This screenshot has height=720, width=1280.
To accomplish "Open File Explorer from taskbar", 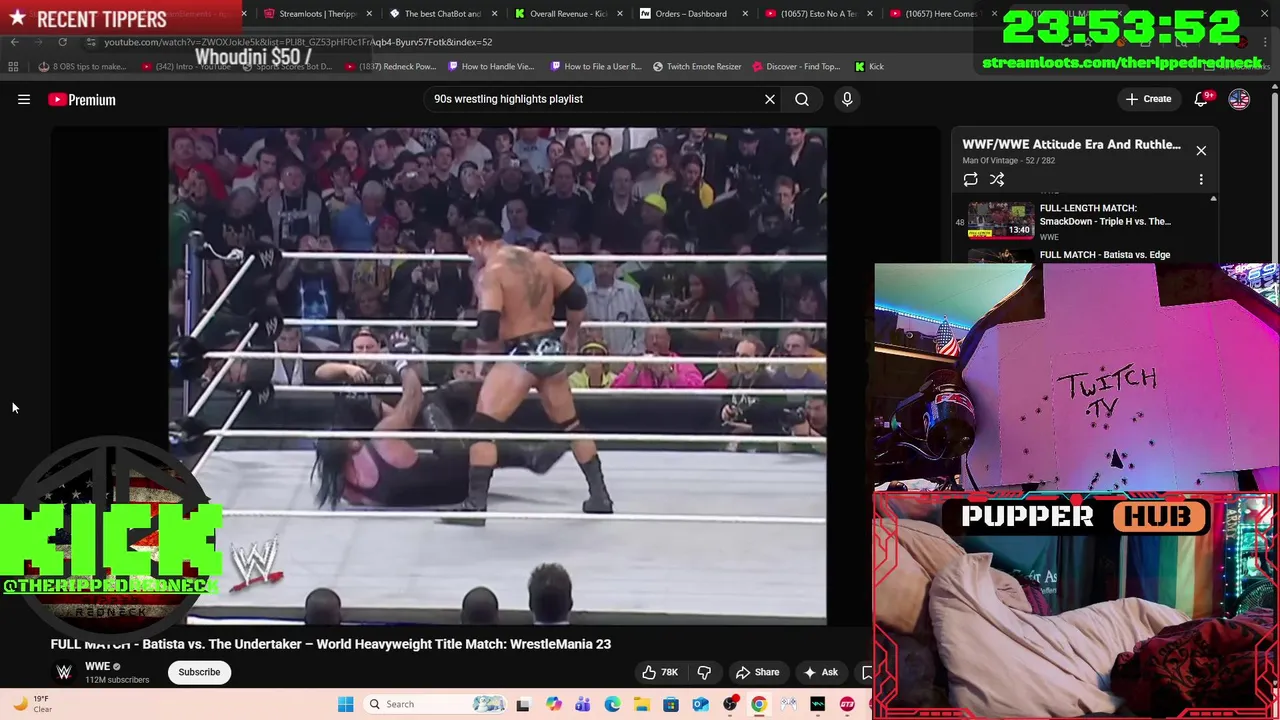I will [641, 704].
